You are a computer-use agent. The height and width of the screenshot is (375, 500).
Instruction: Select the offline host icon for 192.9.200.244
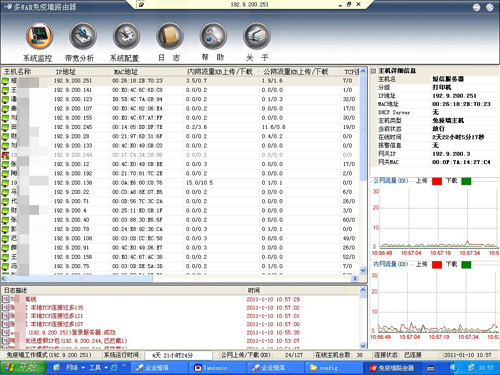(5, 155)
